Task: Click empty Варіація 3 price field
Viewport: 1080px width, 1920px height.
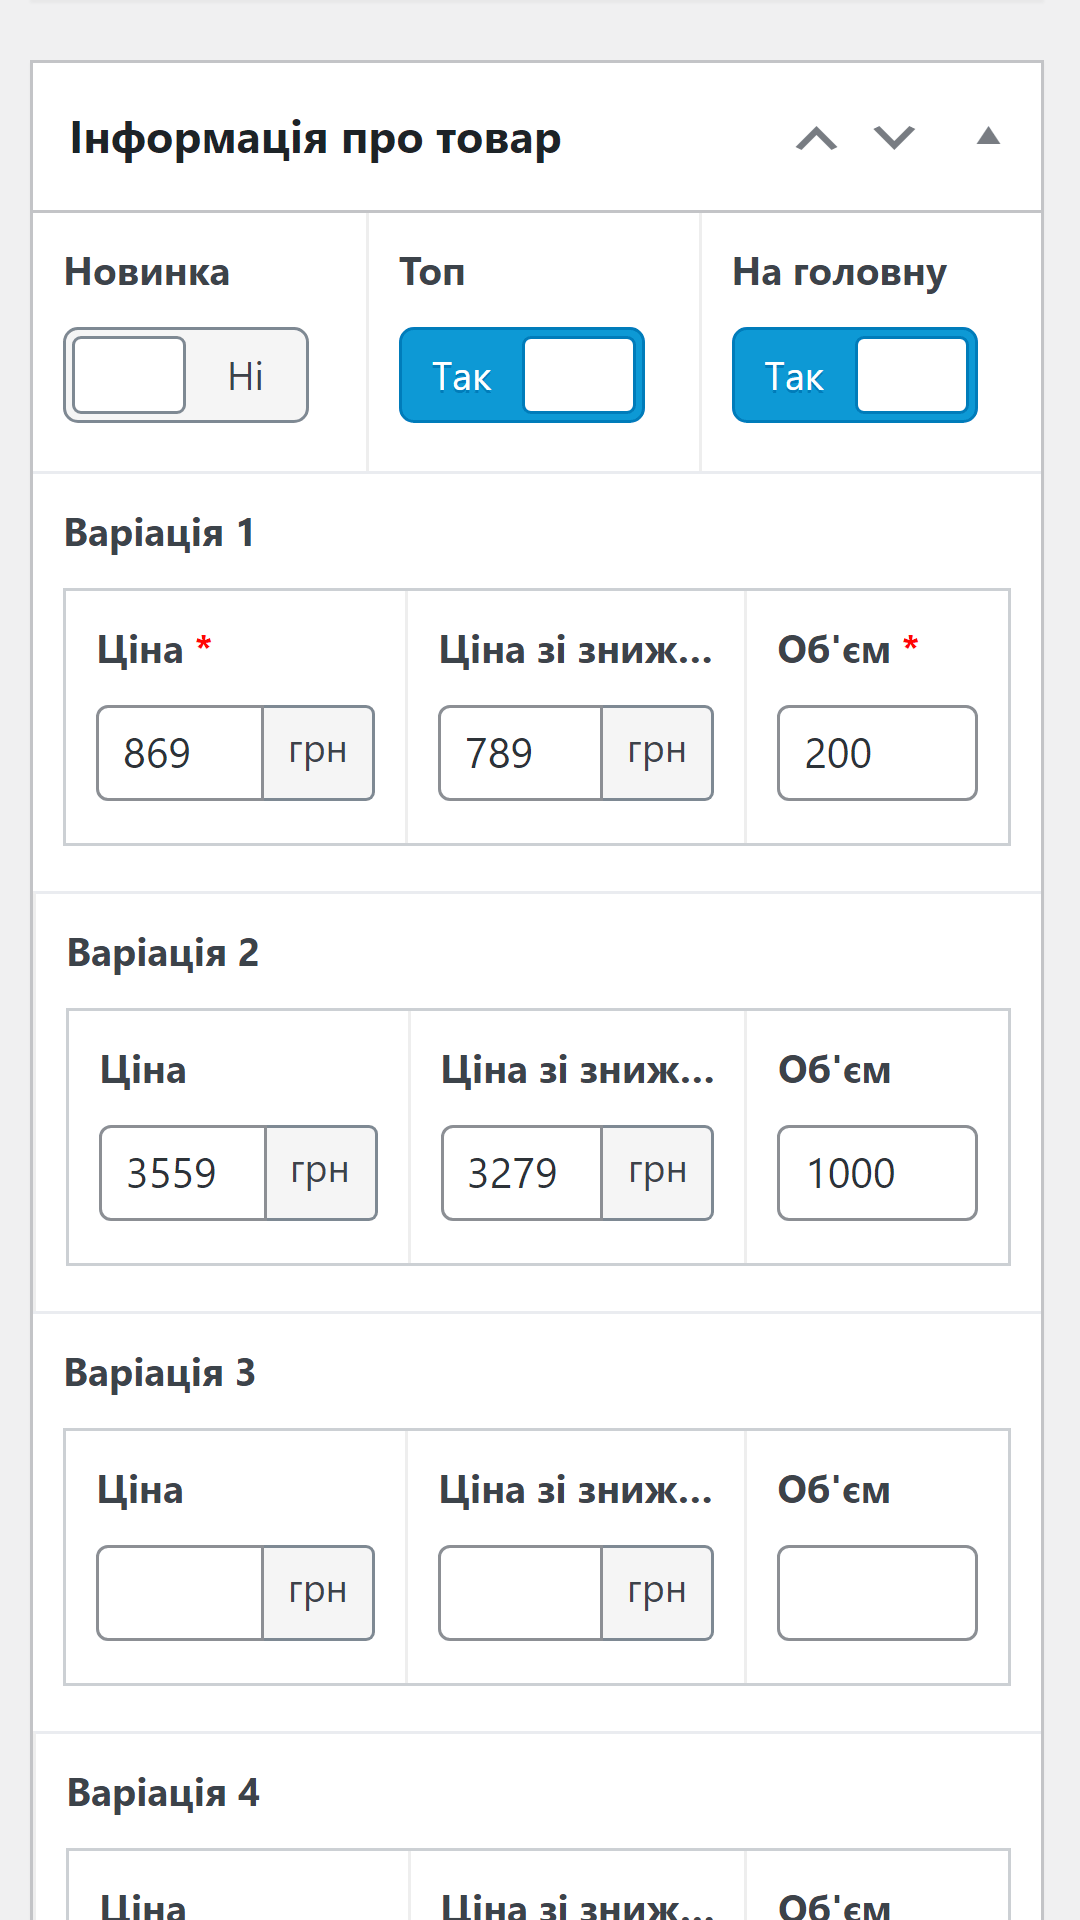Action: click(180, 1593)
